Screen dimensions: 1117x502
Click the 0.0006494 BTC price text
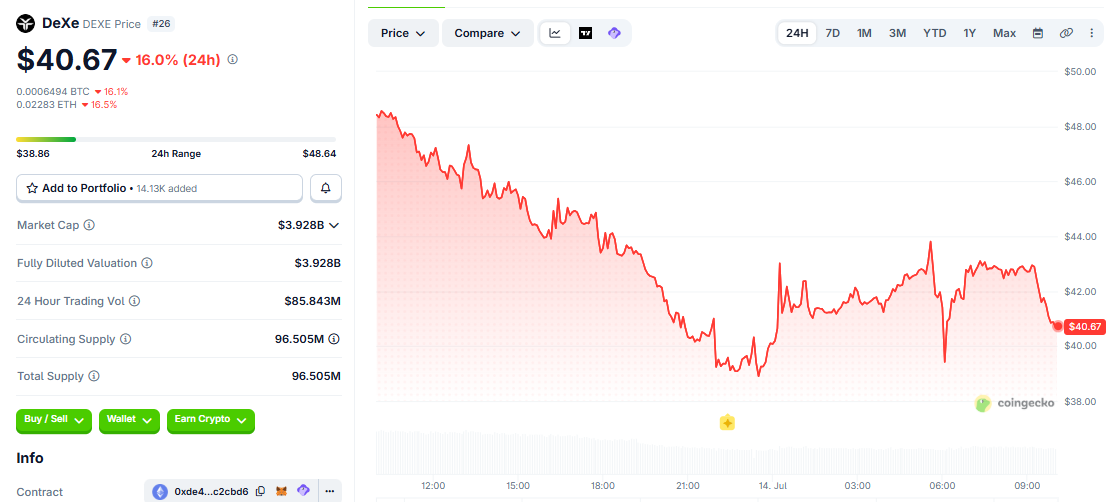pyautogui.click(x=53, y=91)
